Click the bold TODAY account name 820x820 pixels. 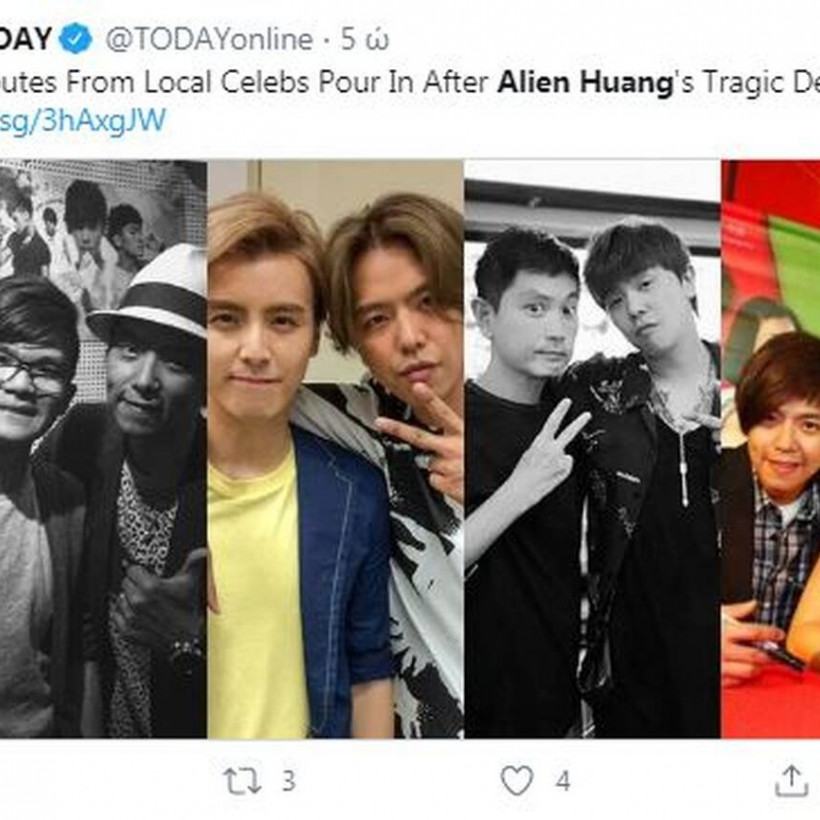click(x=25, y=39)
